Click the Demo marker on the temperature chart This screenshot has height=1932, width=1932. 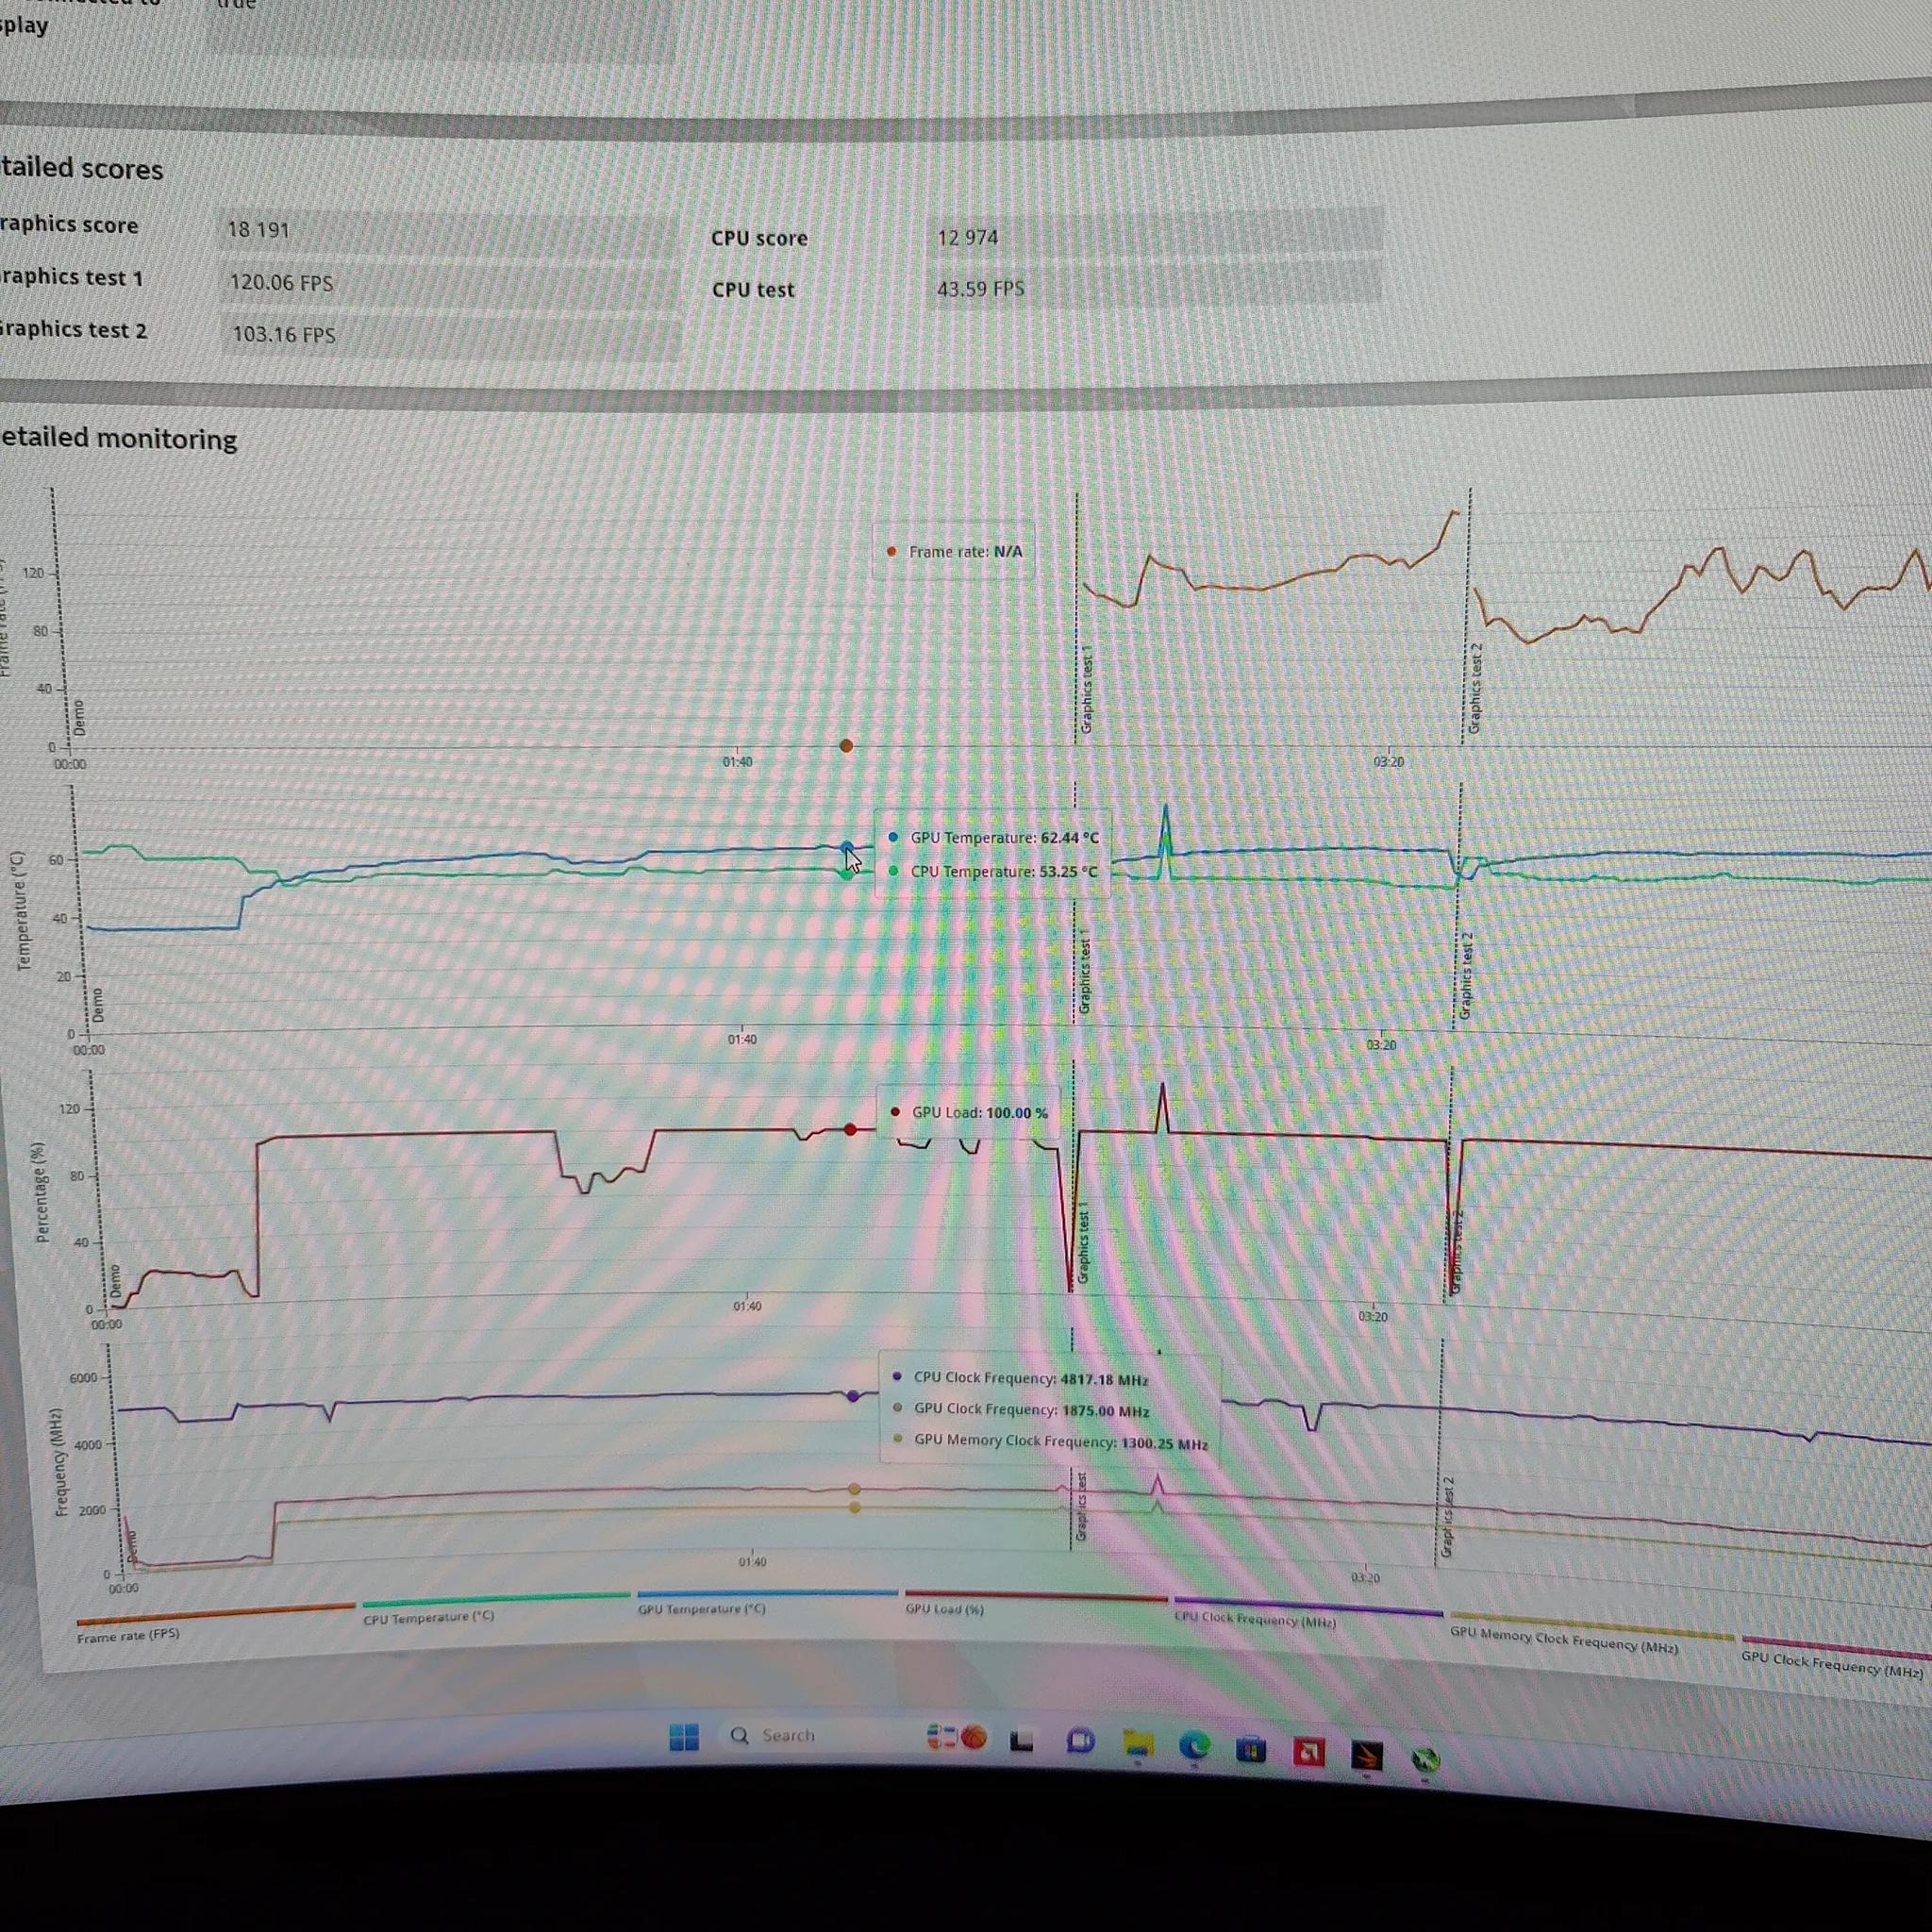tap(97, 1005)
